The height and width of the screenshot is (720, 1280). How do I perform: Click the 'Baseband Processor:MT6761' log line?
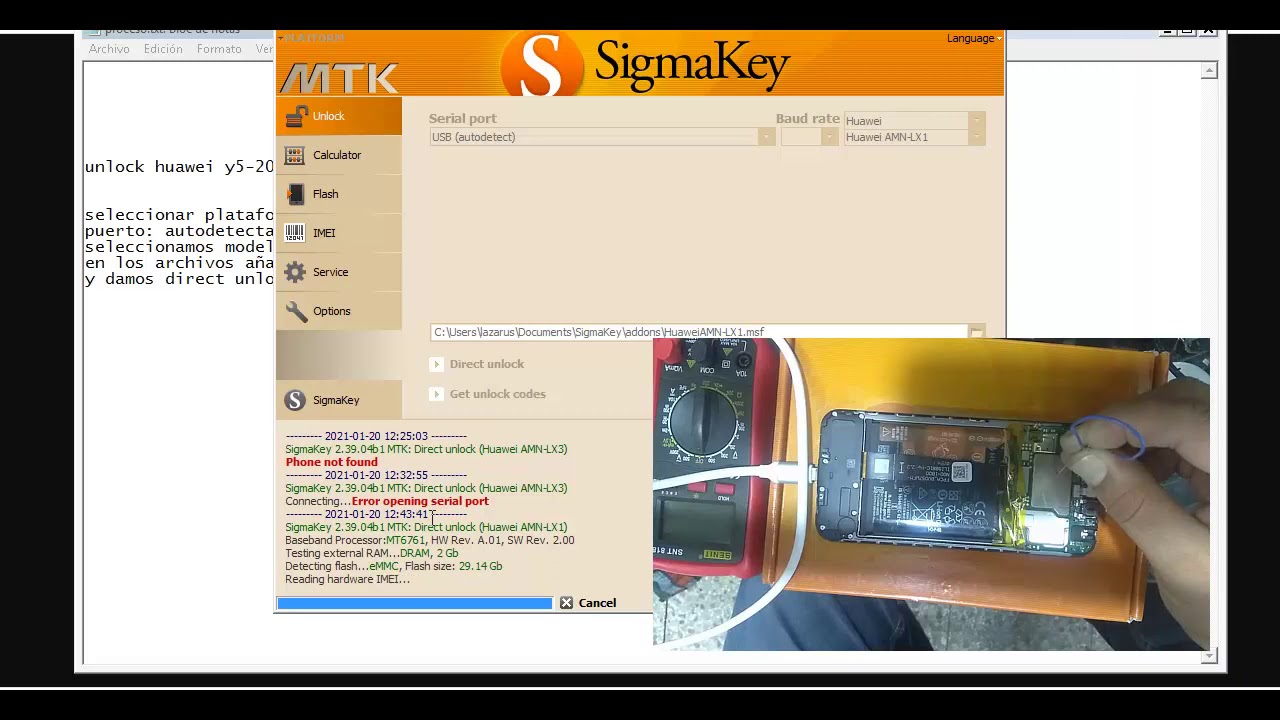429,540
